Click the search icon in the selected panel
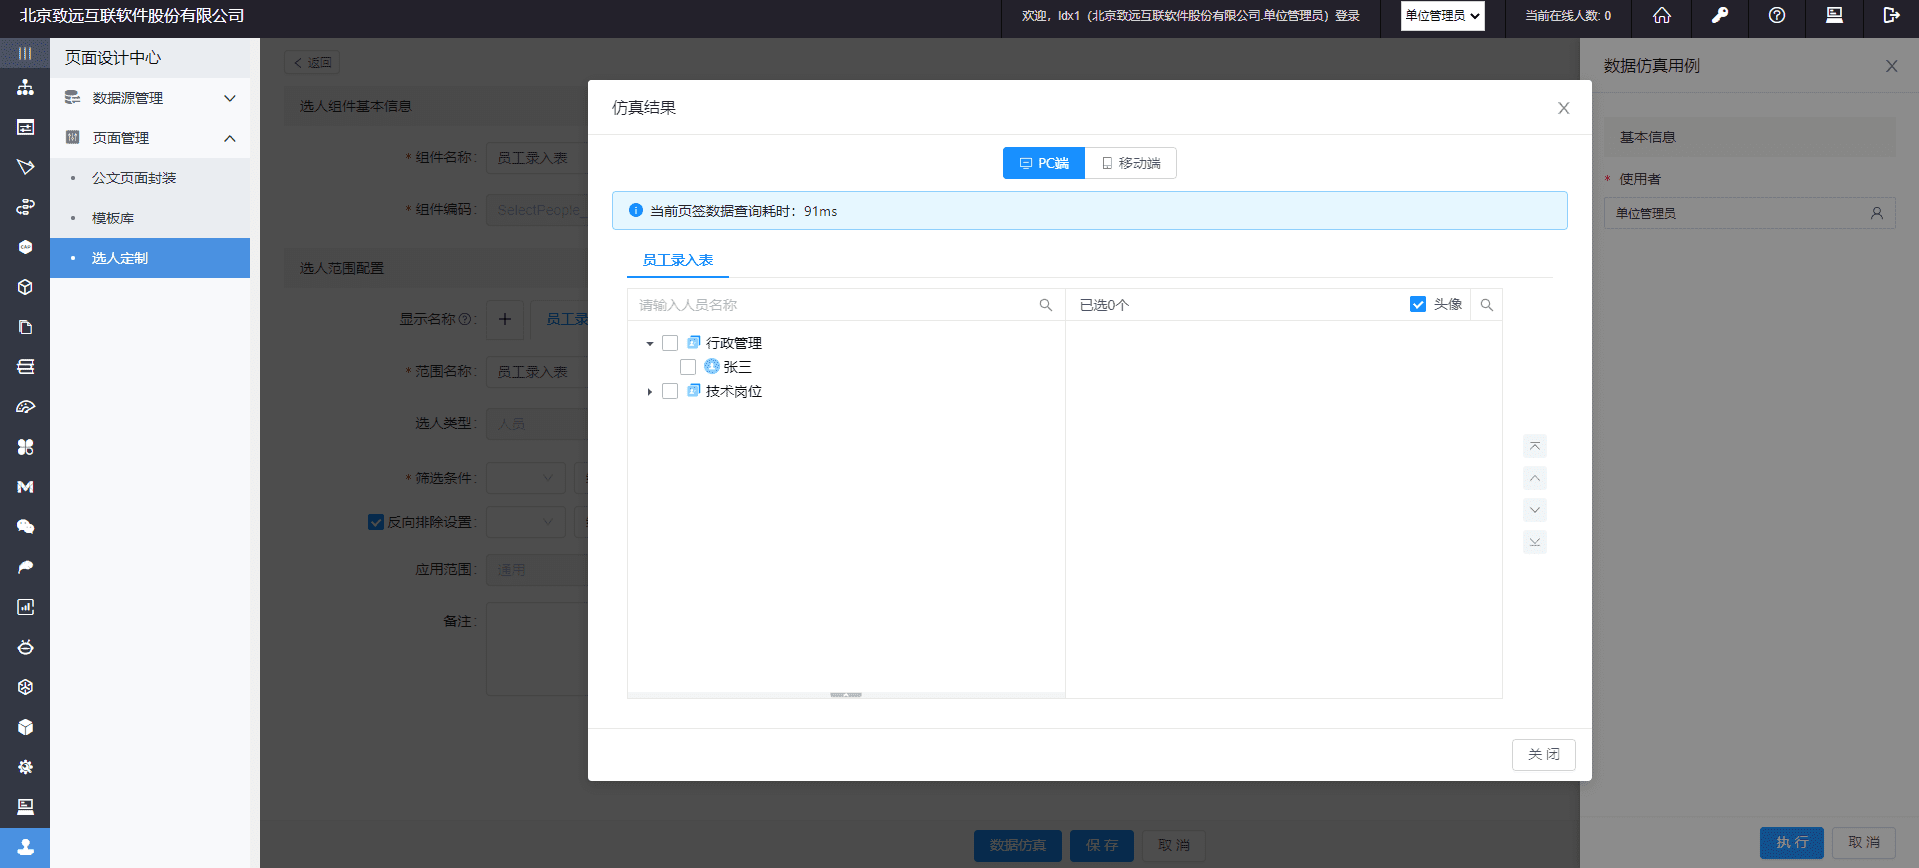1919x868 pixels. point(1487,305)
